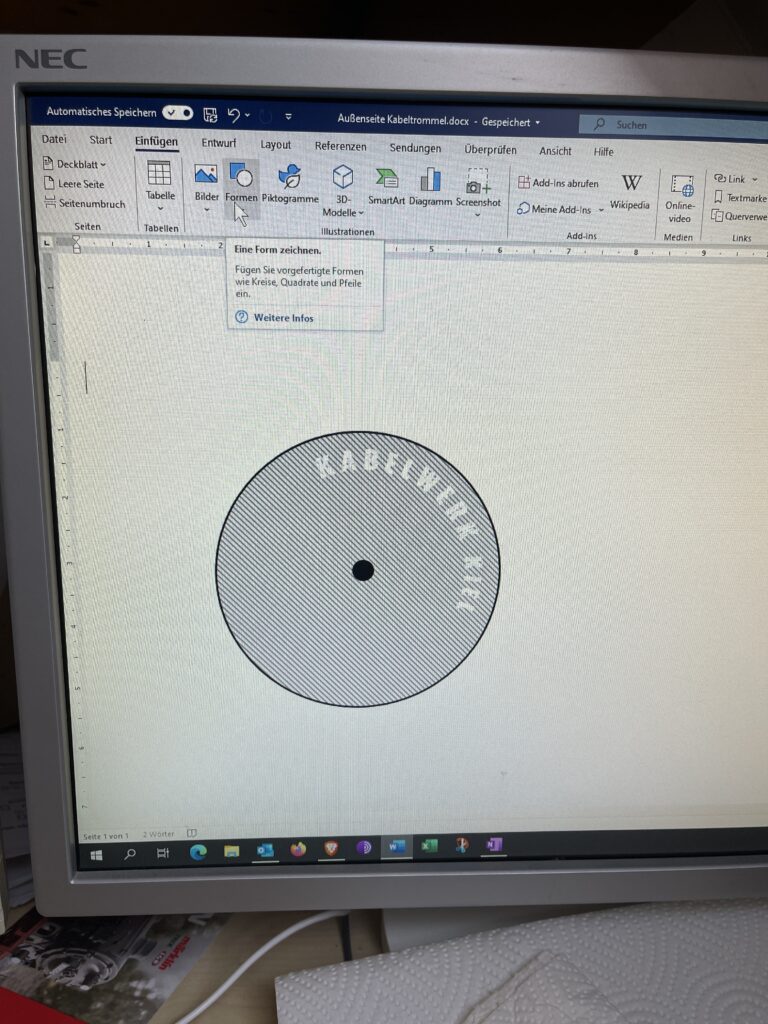Select the Einfügen ribbon tab
The height and width of the screenshot is (1024, 768).
click(156, 141)
